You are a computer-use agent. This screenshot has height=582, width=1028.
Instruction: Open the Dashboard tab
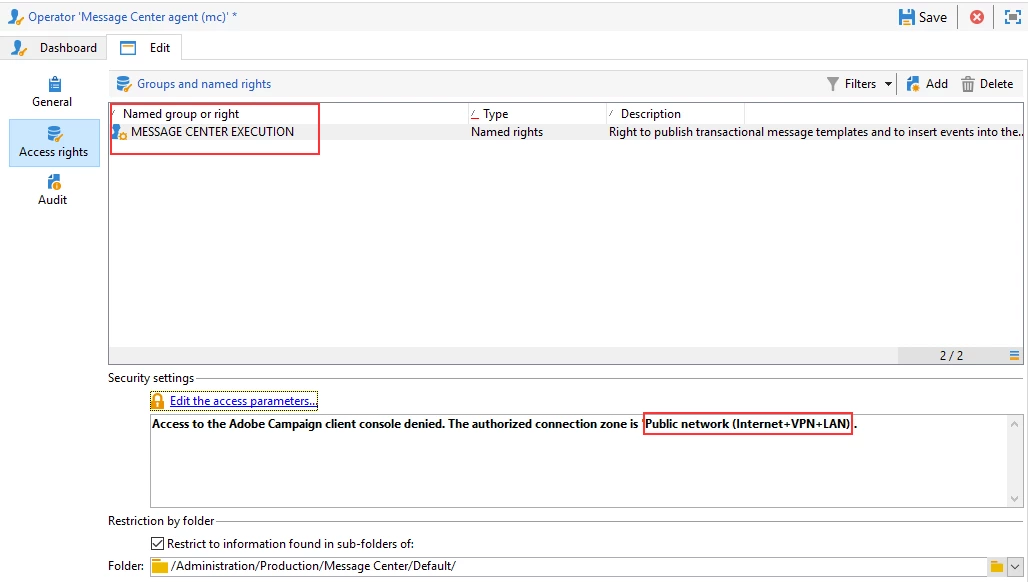(x=54, y=48)
